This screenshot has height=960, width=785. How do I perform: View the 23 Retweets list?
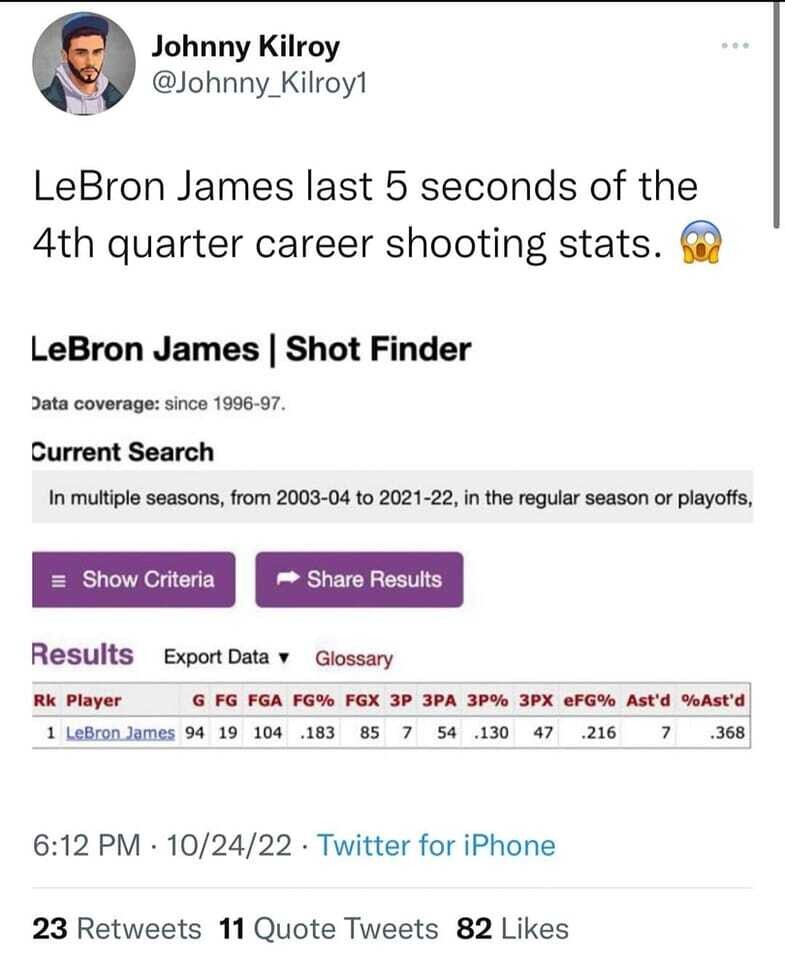tap(117, 928)
